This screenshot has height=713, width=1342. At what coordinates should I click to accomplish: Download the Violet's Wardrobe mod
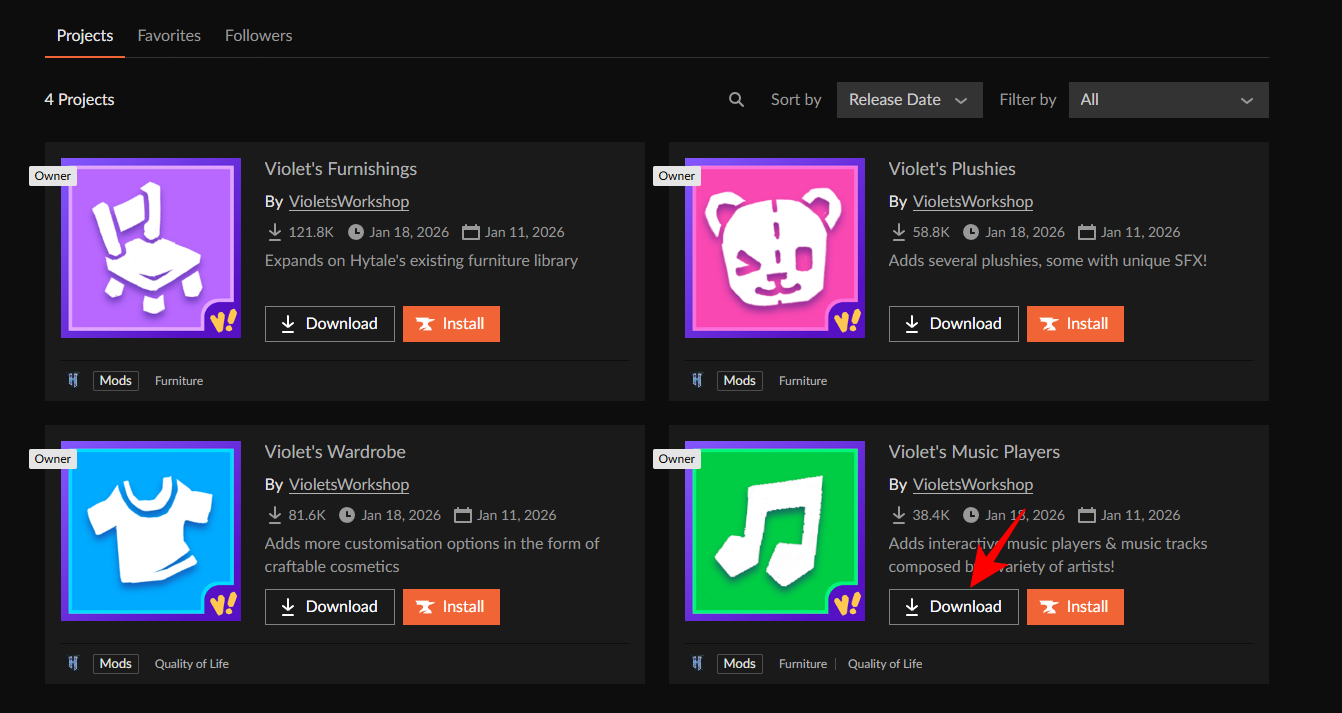(x=329, y=607)
